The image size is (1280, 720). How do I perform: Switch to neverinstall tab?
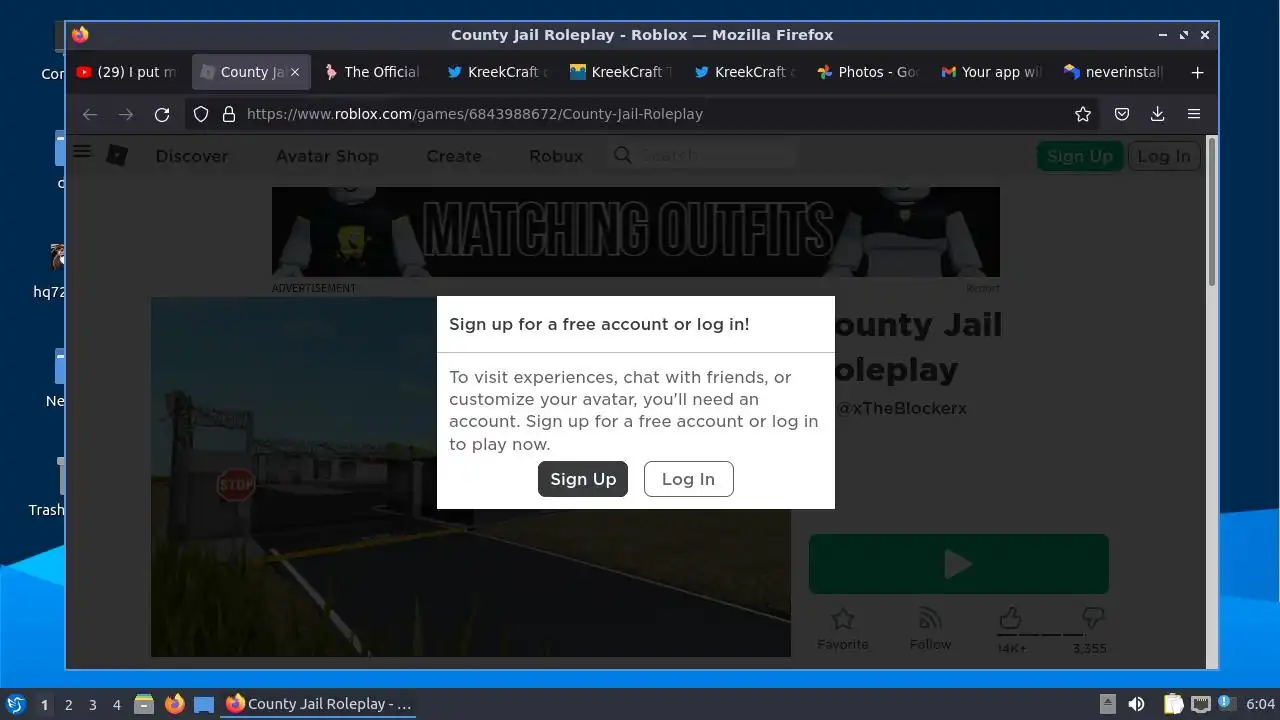[1113, 72]
